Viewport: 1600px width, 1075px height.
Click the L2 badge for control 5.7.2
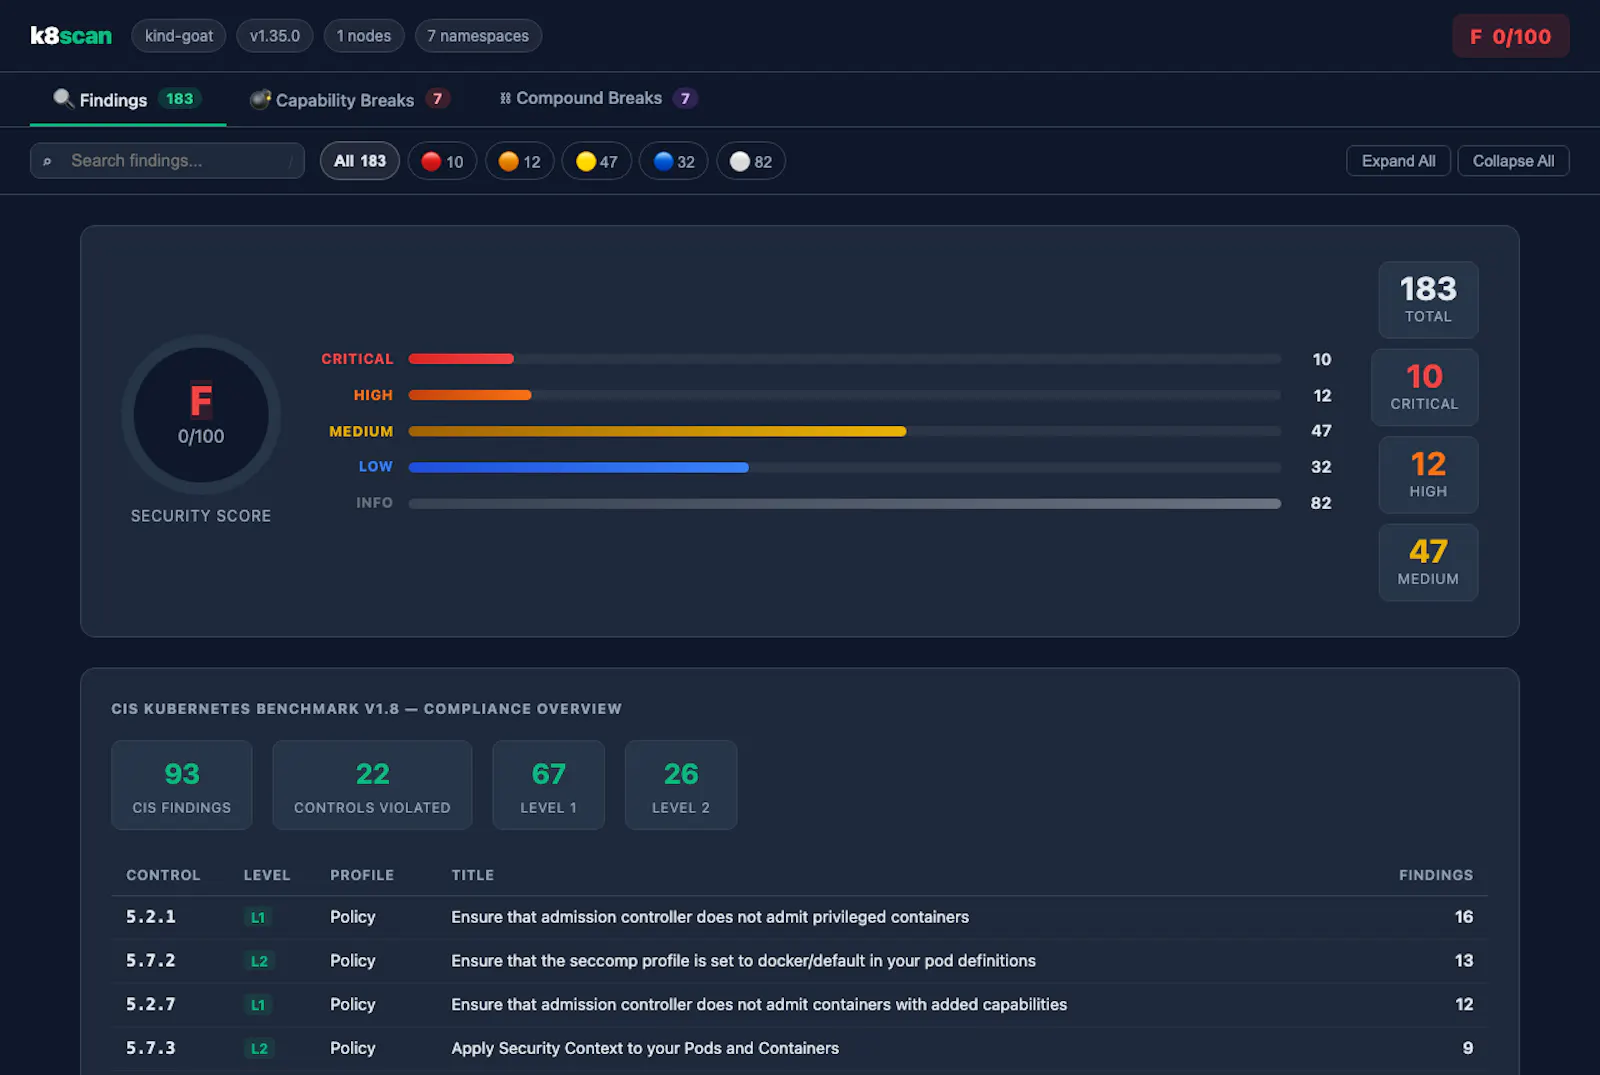[259, 961]
